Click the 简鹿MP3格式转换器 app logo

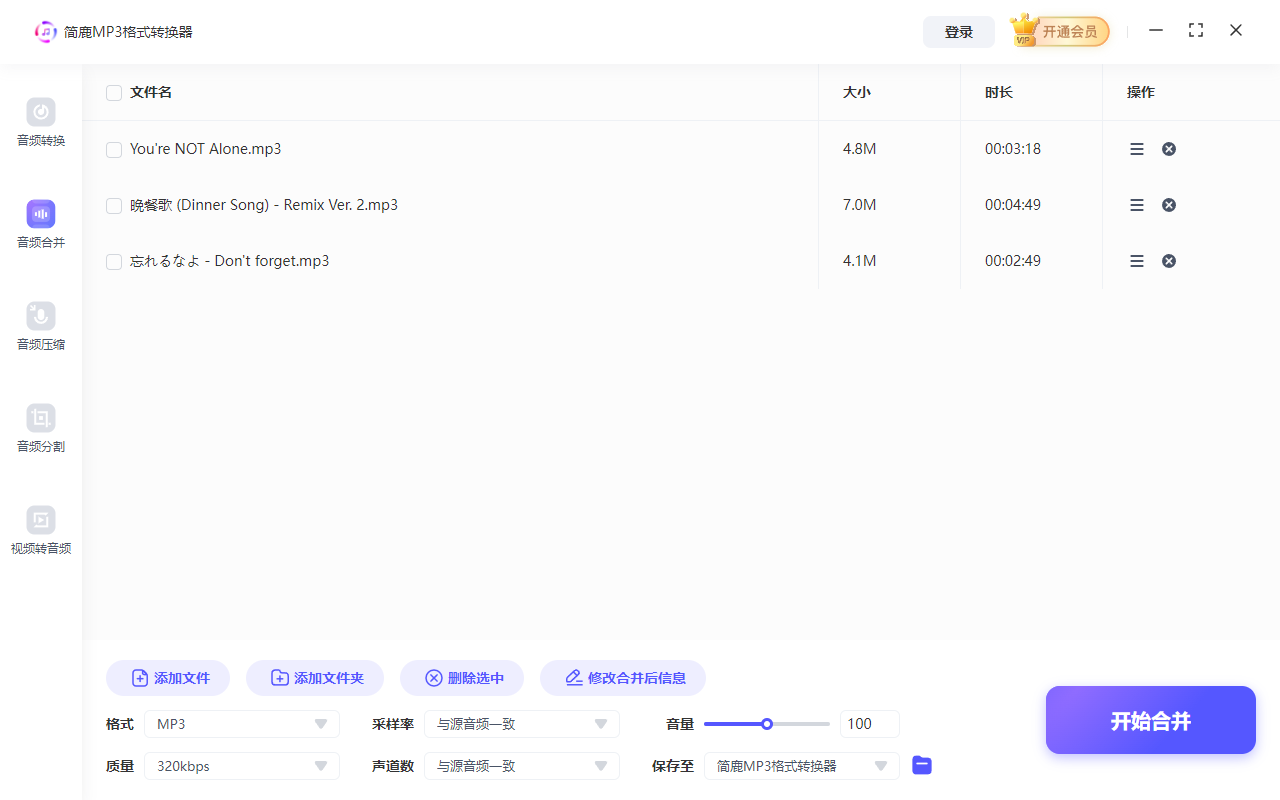[46, 31]
